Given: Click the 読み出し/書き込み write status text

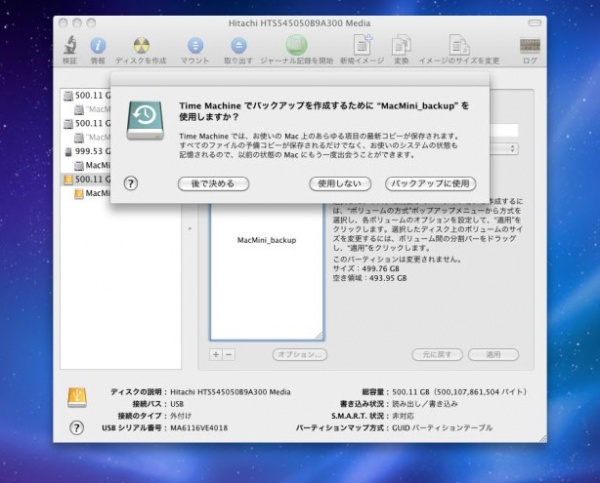Looking at the screenshot, I should [x=425, y=404].
